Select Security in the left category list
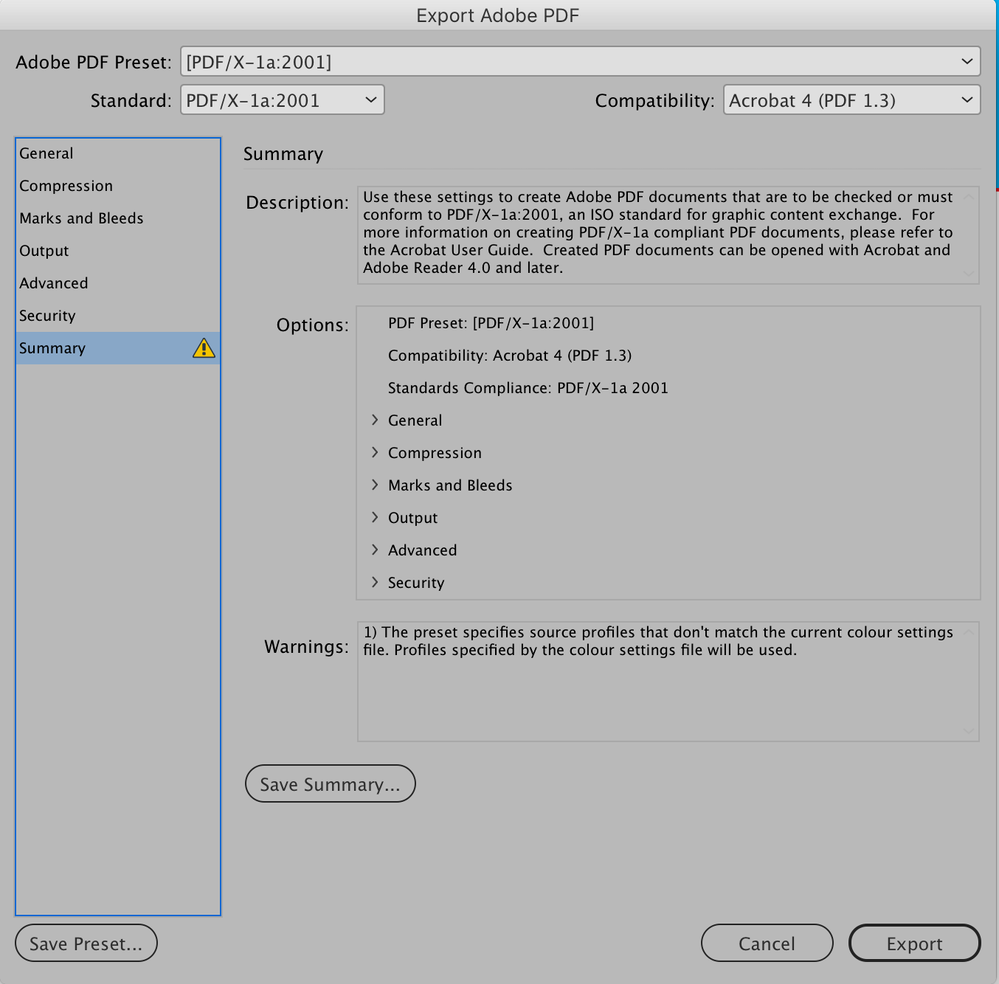Image resolution: width=999 pixels, height=984 pixels. click(x=118, y=315)
